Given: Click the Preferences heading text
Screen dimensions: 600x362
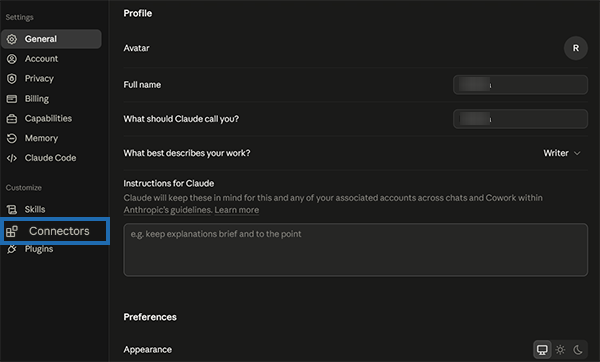Looking at the screenshot, I should (150, 317).
